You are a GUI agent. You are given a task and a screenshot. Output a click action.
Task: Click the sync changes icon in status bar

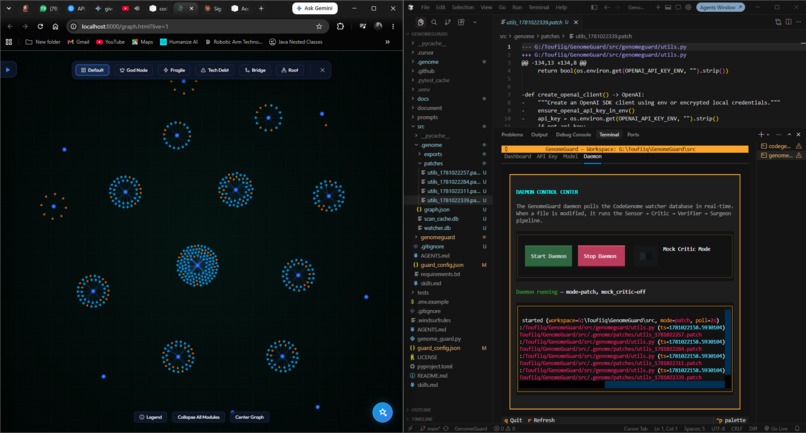[446, 428]
